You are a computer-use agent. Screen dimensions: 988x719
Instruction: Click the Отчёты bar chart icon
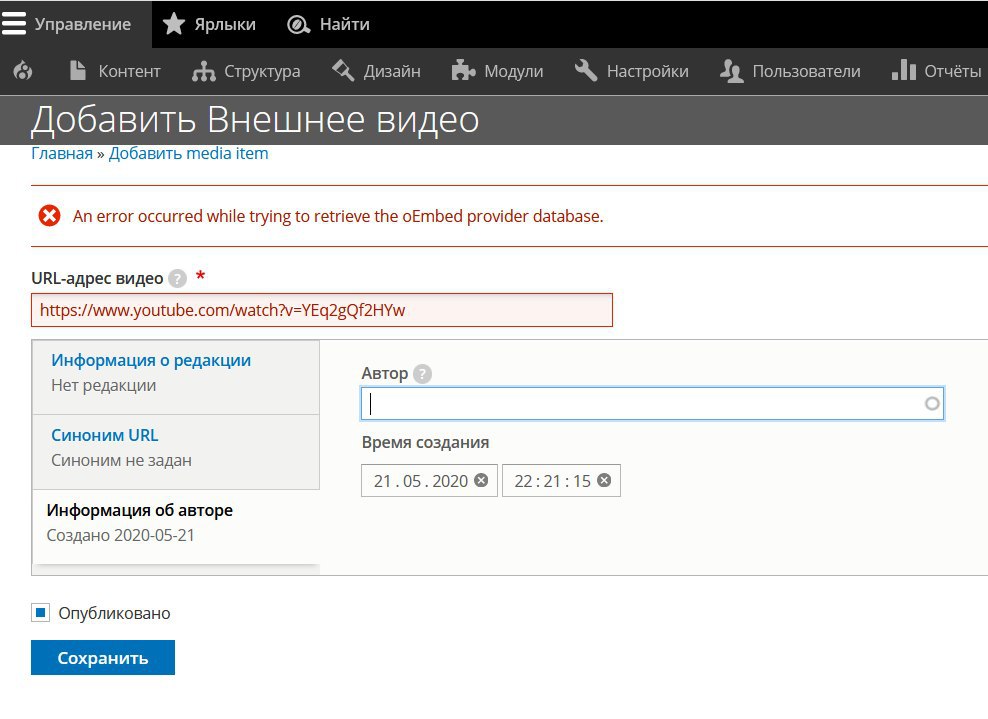coord(904,70)
